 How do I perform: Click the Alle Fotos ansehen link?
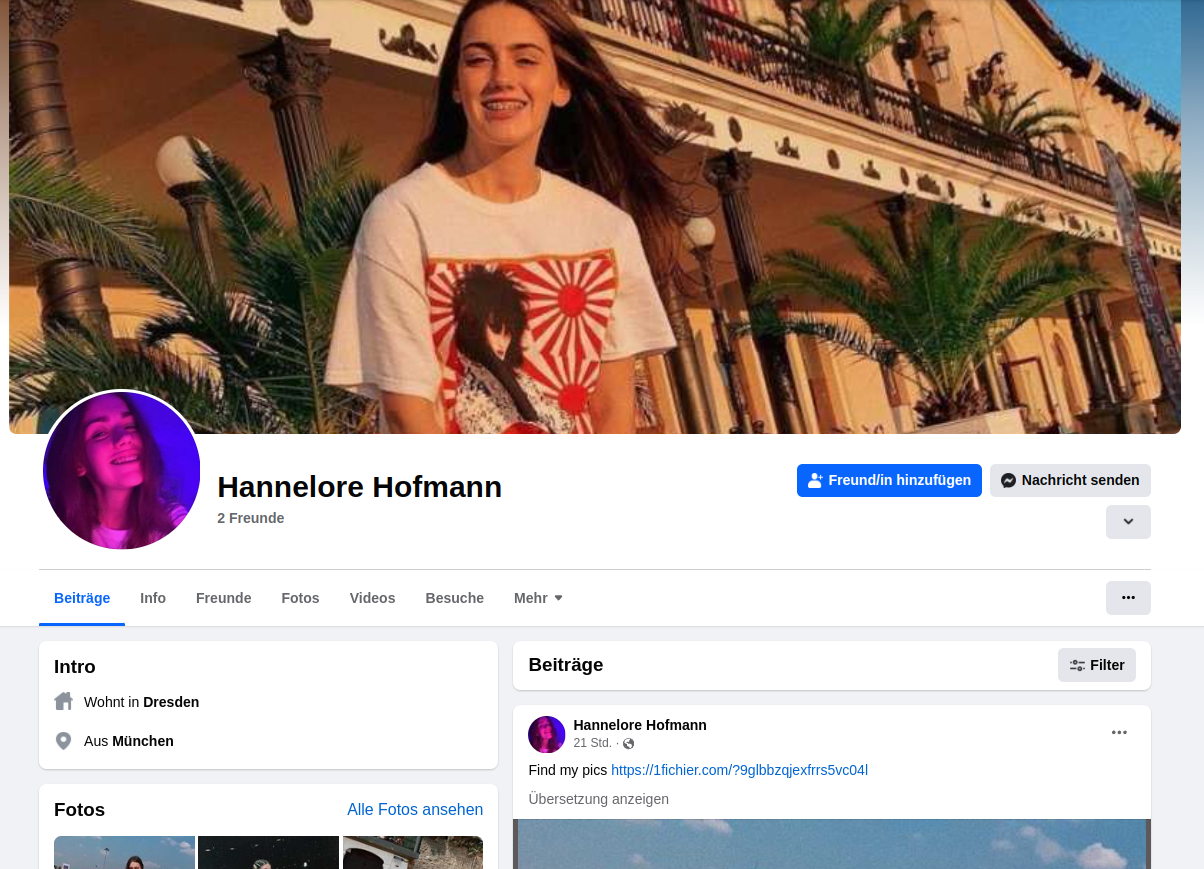pos(415,810)
